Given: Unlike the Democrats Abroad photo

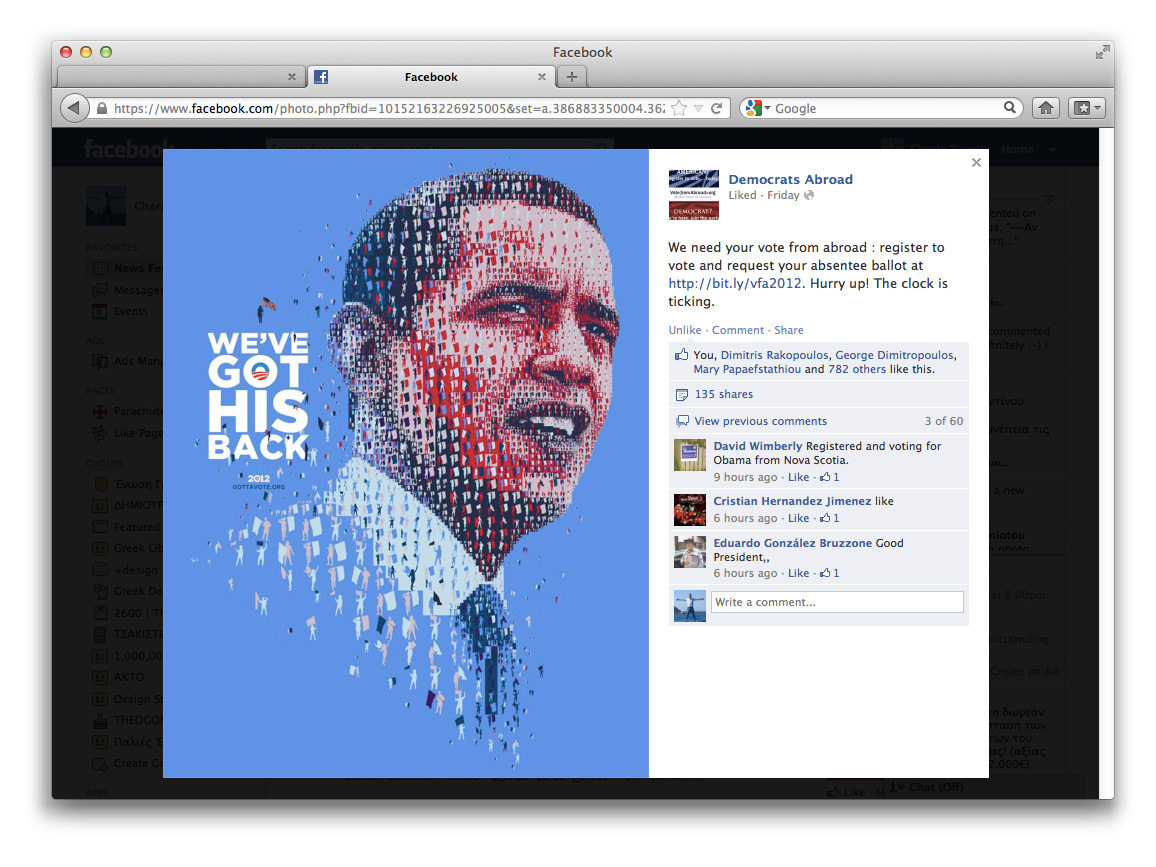Looking at the screenshot, I should pos(685,330).
